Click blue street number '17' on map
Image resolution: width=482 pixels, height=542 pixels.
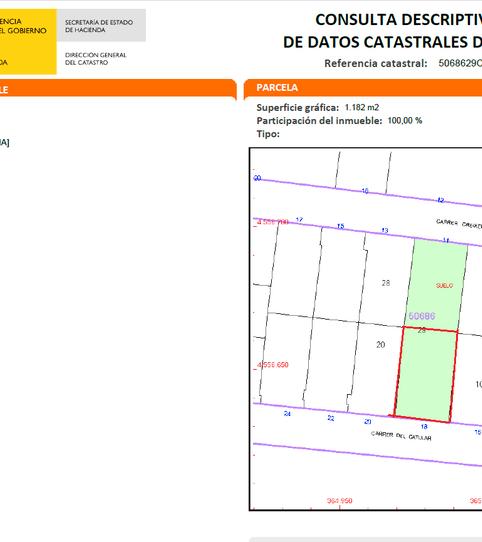pyautogui.click(x=299, y=220)
